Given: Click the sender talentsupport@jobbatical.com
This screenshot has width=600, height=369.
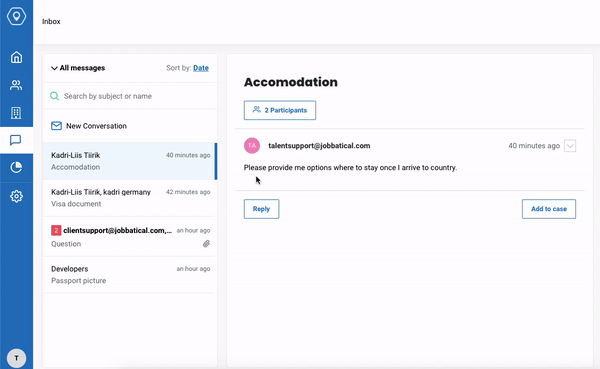Looking at the screenshot, I should click(319, 146).
